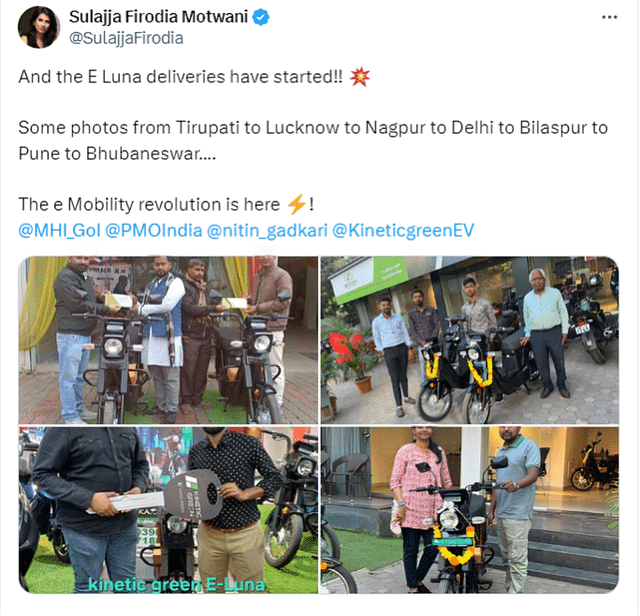Visit the @nitin_gadkari mention
This screenshot has width=640, height=616.
tap(267, 230)
